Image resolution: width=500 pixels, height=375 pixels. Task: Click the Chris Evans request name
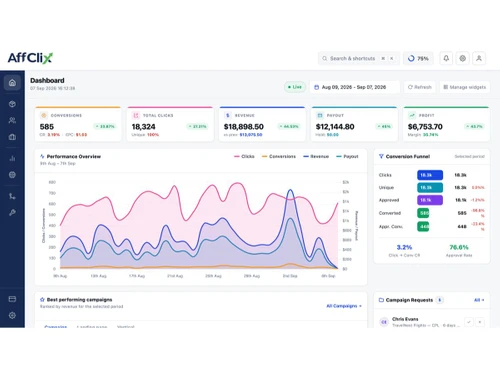pos(405,319)
